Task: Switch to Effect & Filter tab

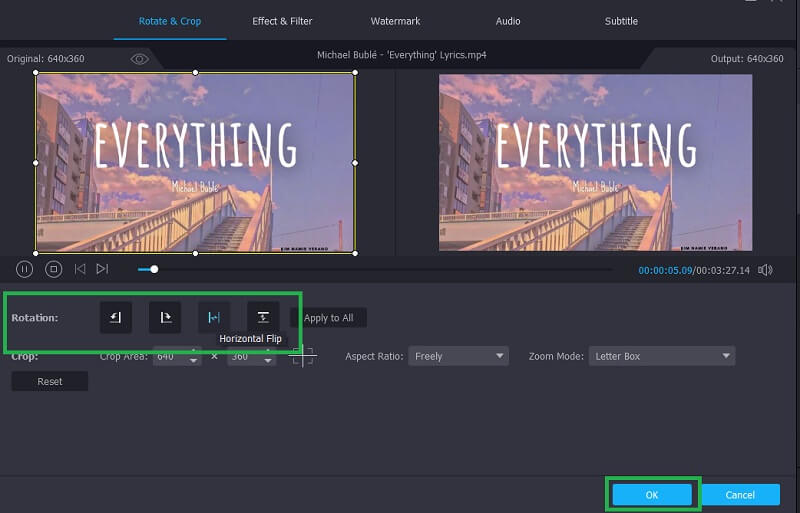Action: (283, 21)
